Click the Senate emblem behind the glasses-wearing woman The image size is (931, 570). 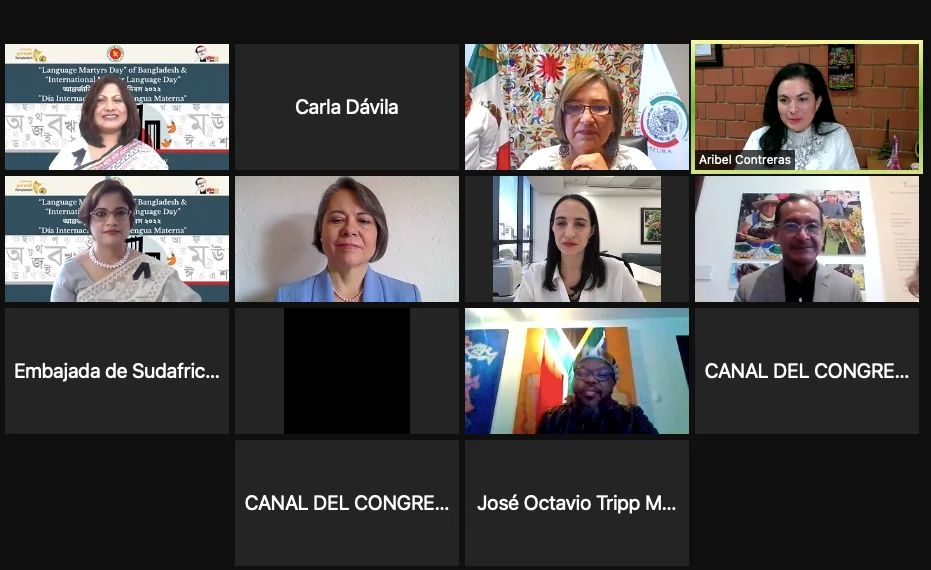pyautogui.click(x=664, y=122)
